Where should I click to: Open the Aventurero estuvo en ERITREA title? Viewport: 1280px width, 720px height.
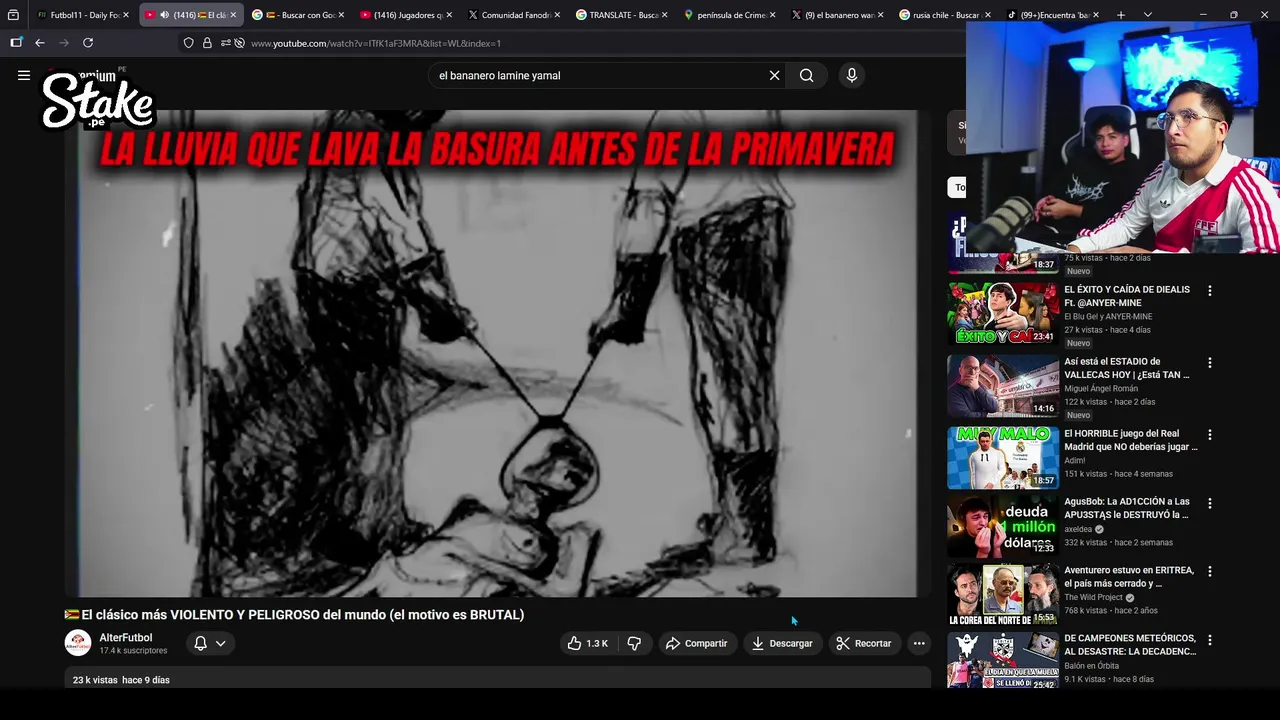(x=1129, y=576)
